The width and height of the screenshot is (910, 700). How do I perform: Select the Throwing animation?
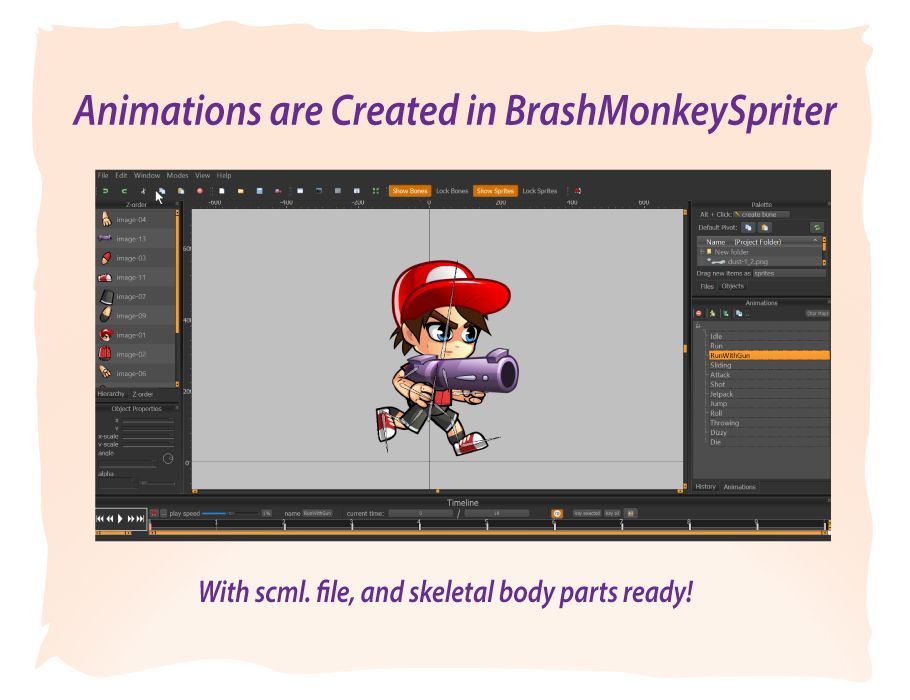[x=769, y=423]
